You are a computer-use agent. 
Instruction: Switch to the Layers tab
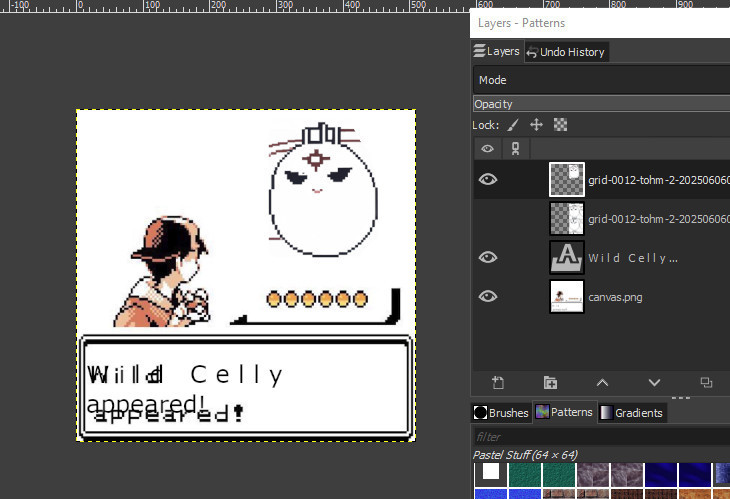497,51
